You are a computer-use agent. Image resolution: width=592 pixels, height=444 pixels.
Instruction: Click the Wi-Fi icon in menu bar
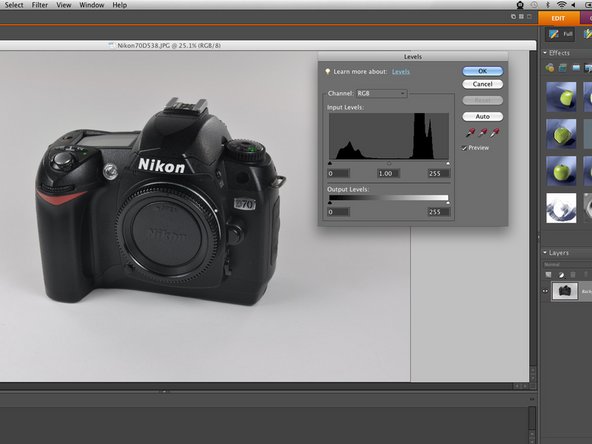click(561, 5)
